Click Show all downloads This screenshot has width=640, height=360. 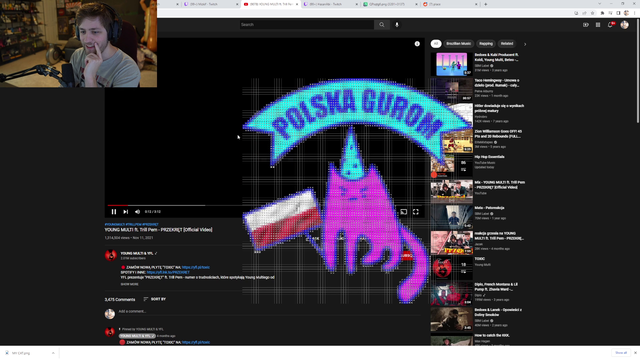(621, 353)
